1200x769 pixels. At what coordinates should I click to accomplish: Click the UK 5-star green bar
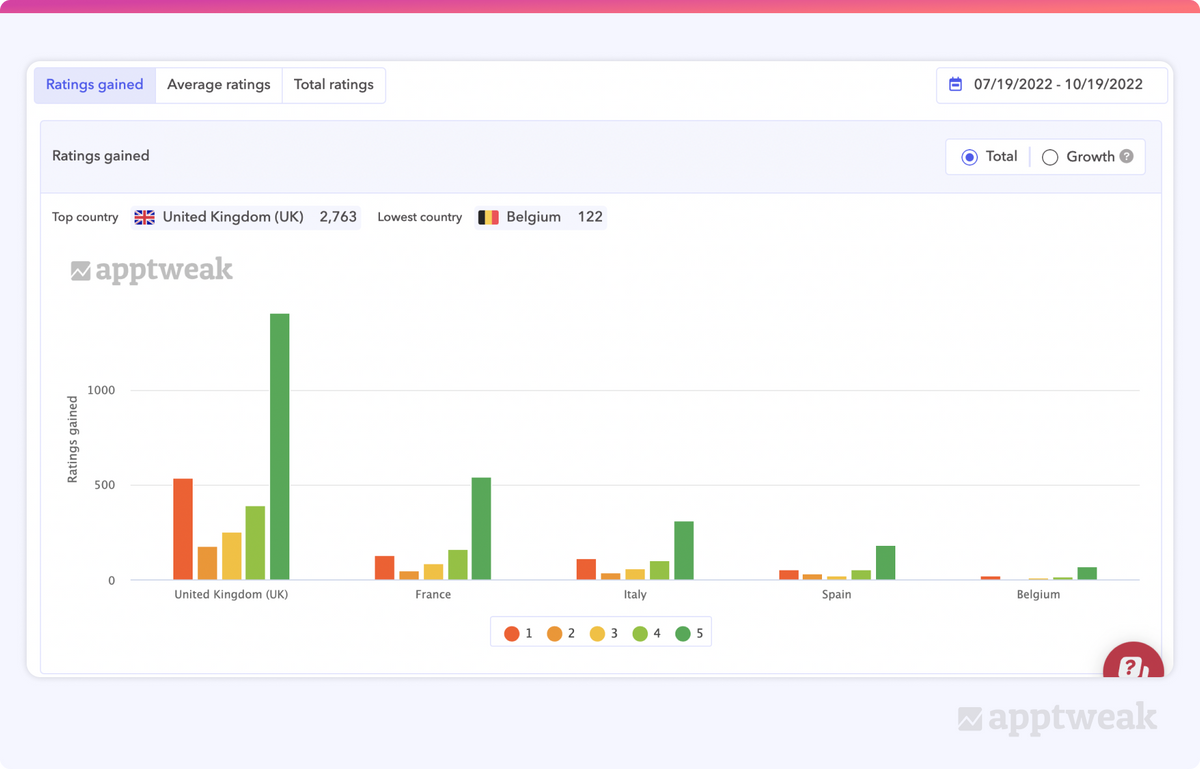pos(280,447)
